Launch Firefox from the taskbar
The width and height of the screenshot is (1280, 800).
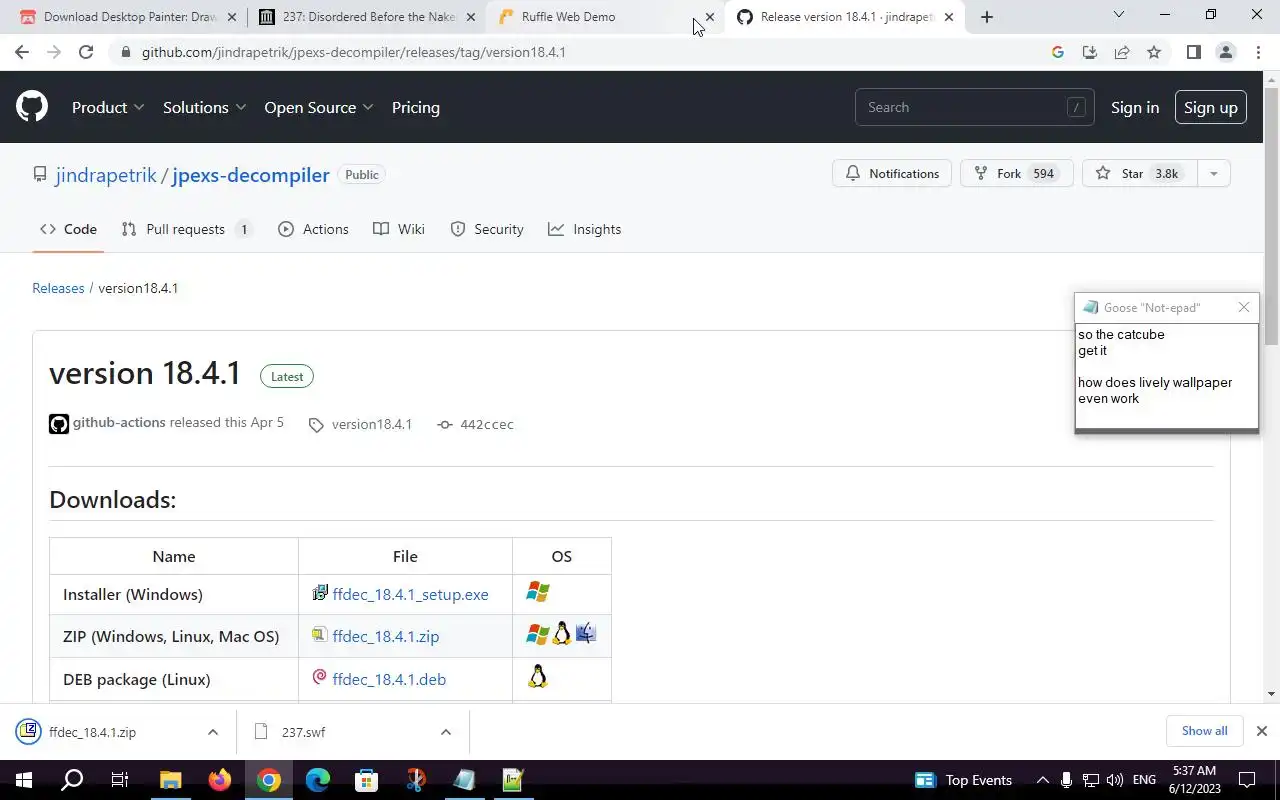pos(219,780)
